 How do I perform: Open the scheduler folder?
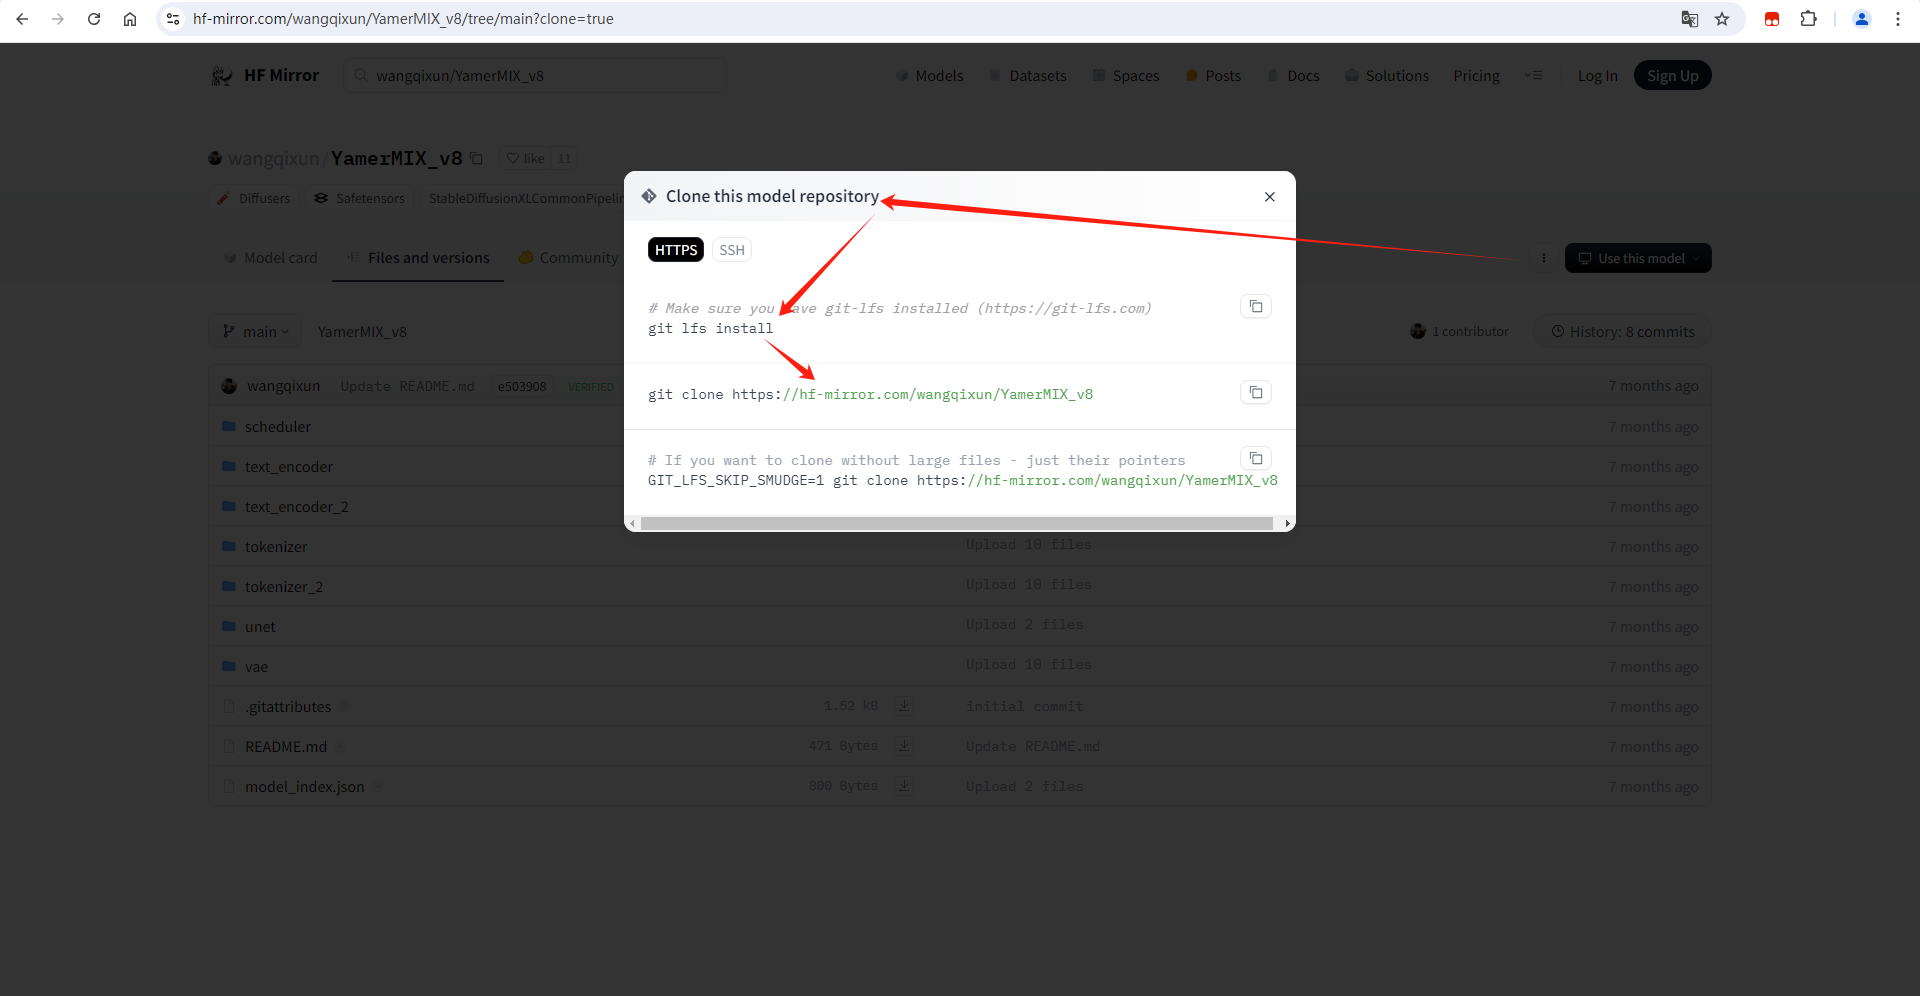point(277,427)
